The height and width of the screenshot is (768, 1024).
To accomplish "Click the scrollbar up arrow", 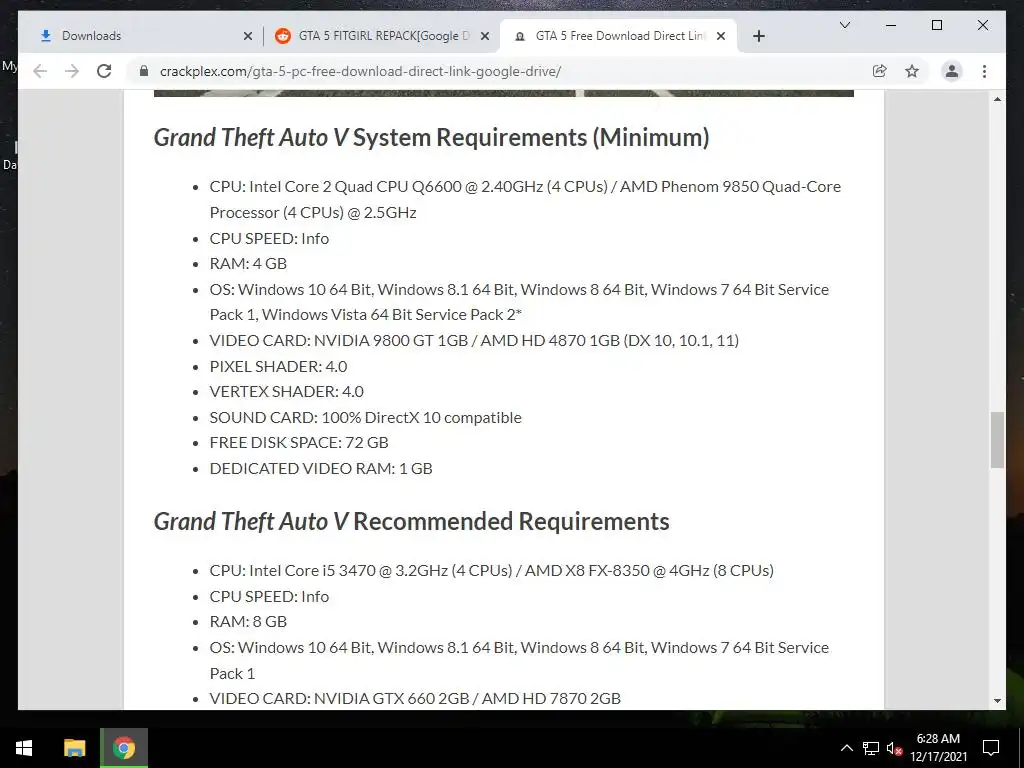I will coord(997,99).
